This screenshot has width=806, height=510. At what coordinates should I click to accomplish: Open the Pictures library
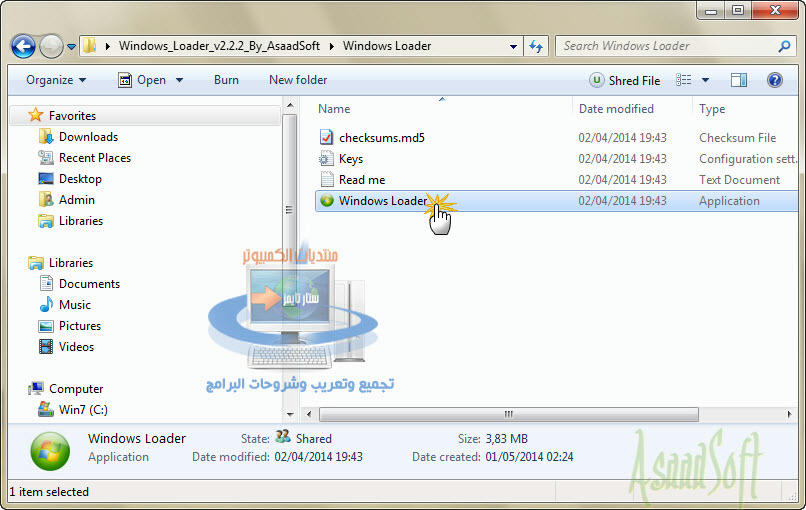click(x=80, y=326)
